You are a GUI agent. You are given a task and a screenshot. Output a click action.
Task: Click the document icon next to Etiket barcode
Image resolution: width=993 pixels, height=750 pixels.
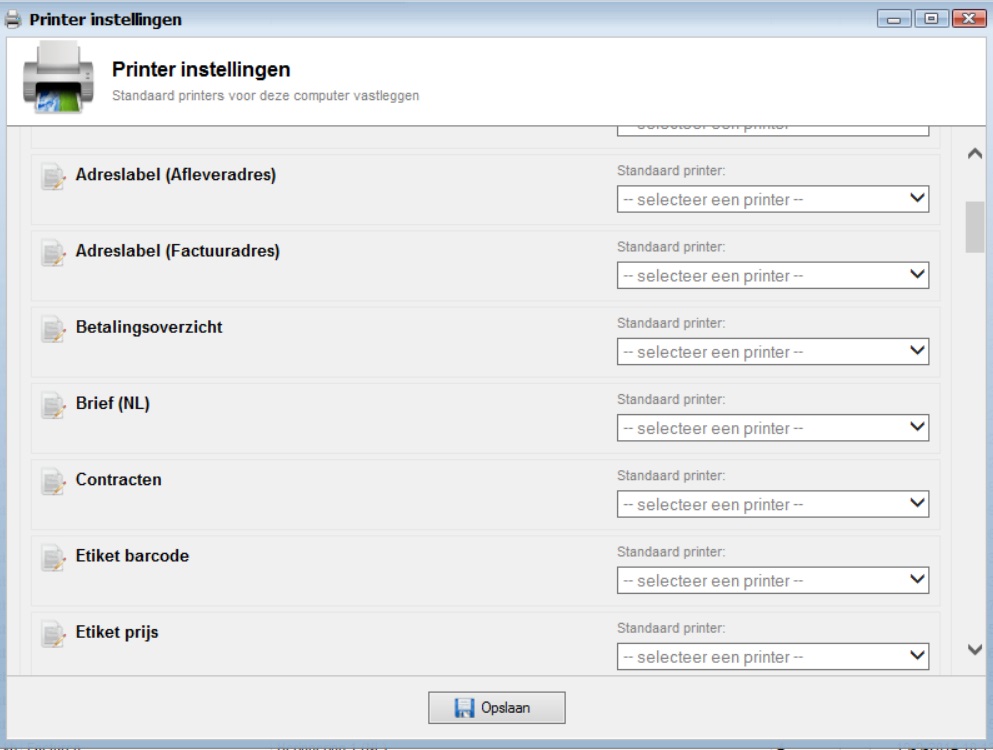[x=52, y=558]
